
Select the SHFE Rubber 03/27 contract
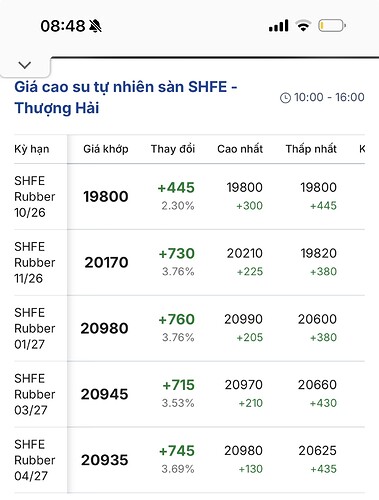[34, 394]
